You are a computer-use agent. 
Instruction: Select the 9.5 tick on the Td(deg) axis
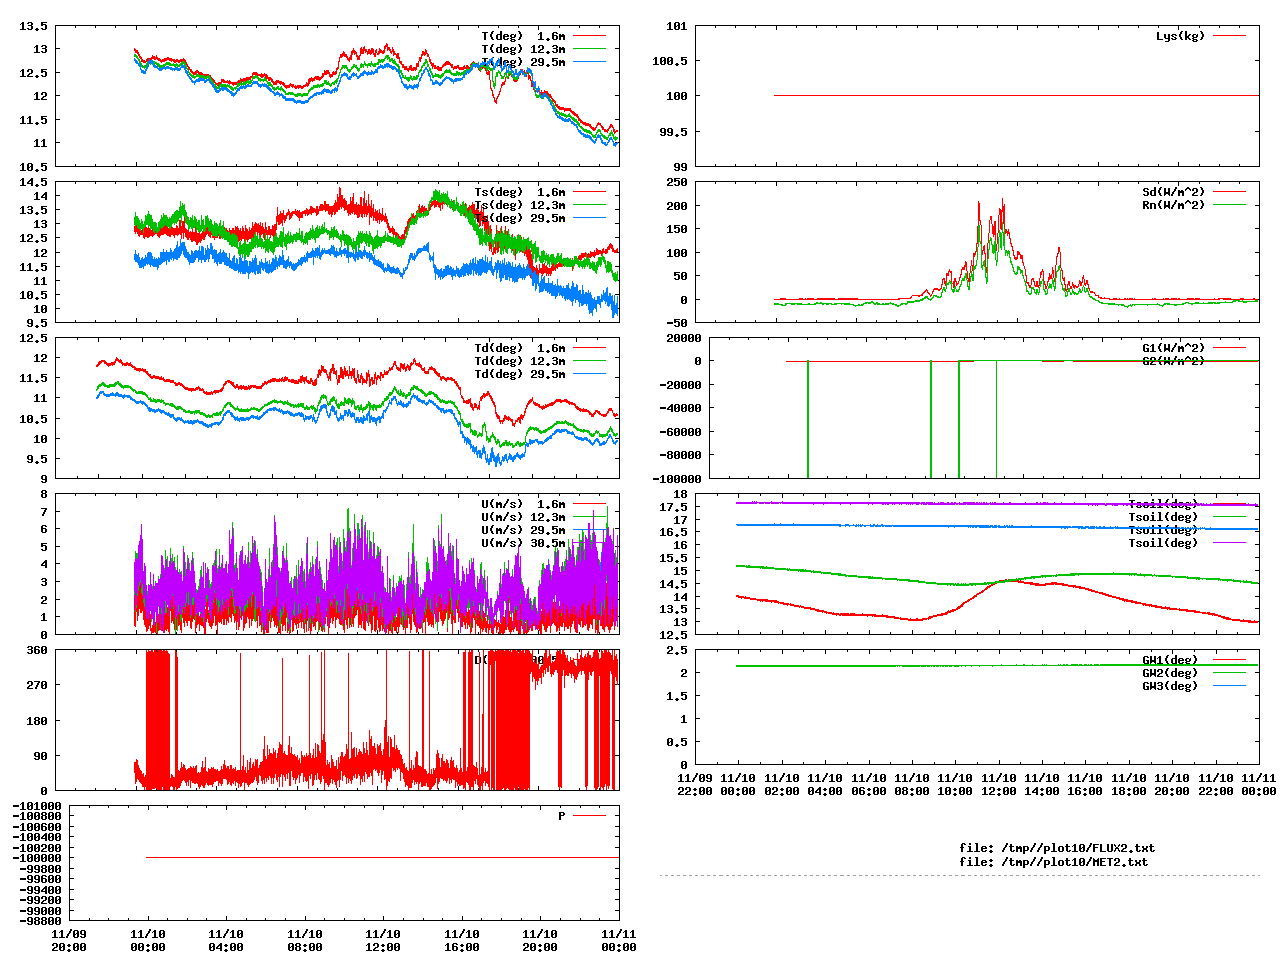[x=37, y=460]
